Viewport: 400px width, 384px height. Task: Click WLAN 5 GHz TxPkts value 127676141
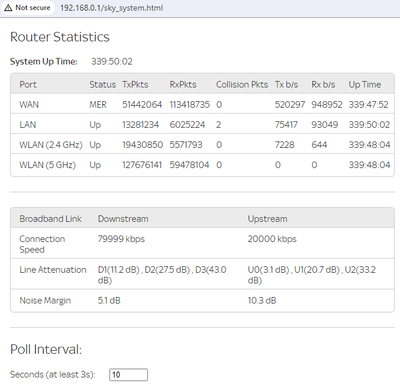(142, 165)
